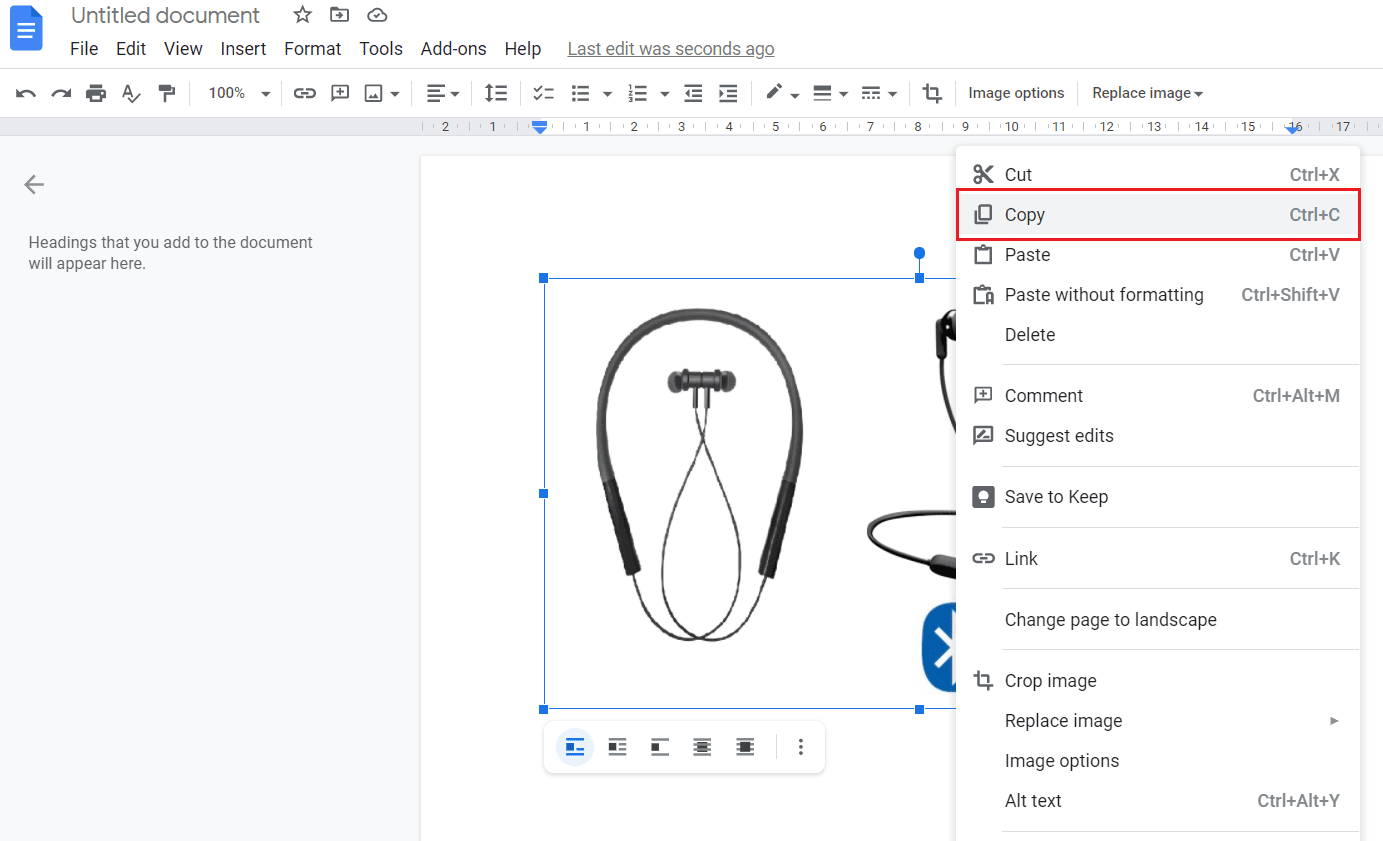Viewport: 1383px width, 841px height.
Task: Select the Paint format roller icon
Action: pyautogui.click(x=167, y=93)
